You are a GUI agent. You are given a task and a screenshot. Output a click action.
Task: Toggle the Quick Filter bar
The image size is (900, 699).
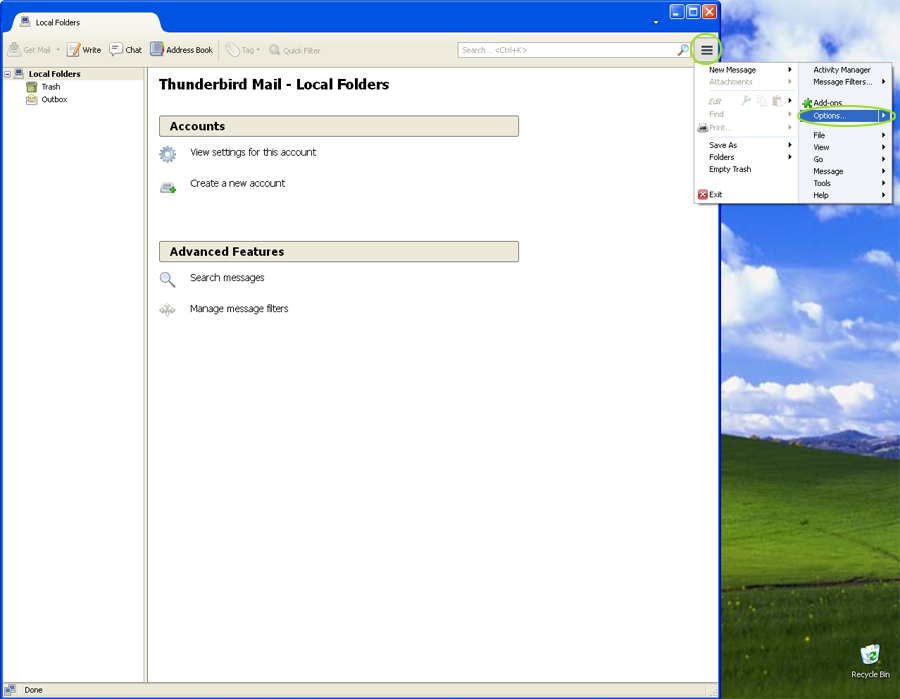(294, 51)
